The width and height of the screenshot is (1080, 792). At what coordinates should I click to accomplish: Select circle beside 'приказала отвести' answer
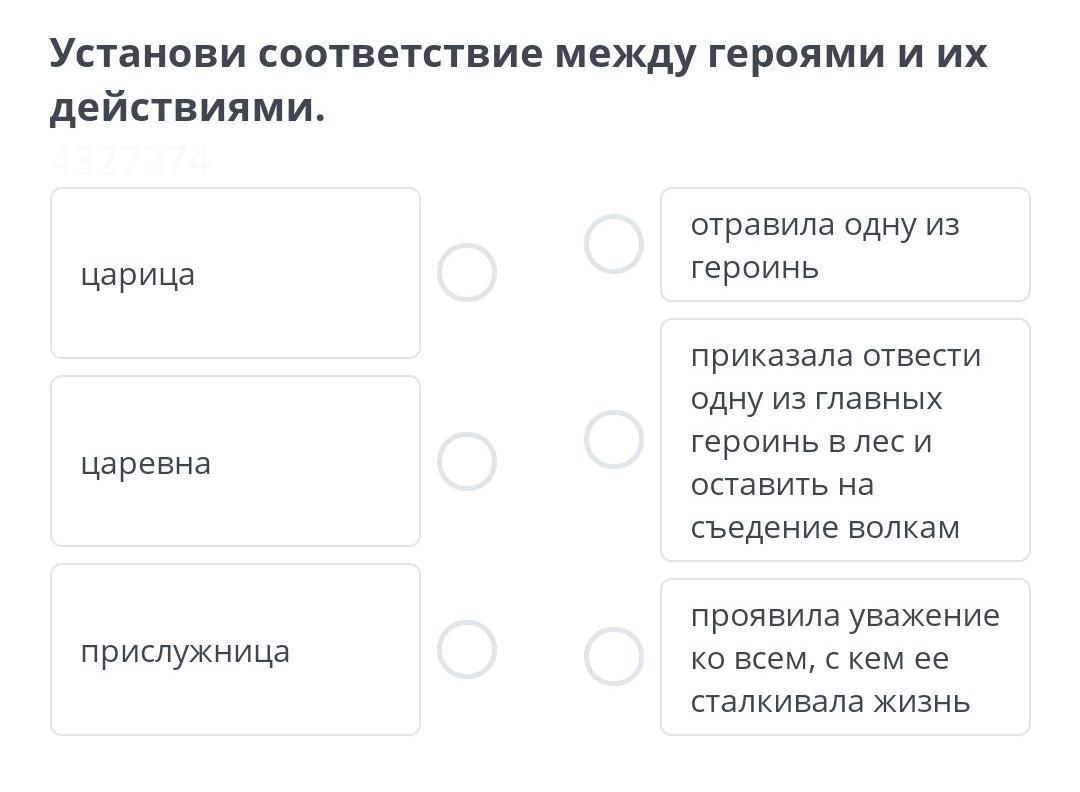pyautogui.click(x=614, y=439)
